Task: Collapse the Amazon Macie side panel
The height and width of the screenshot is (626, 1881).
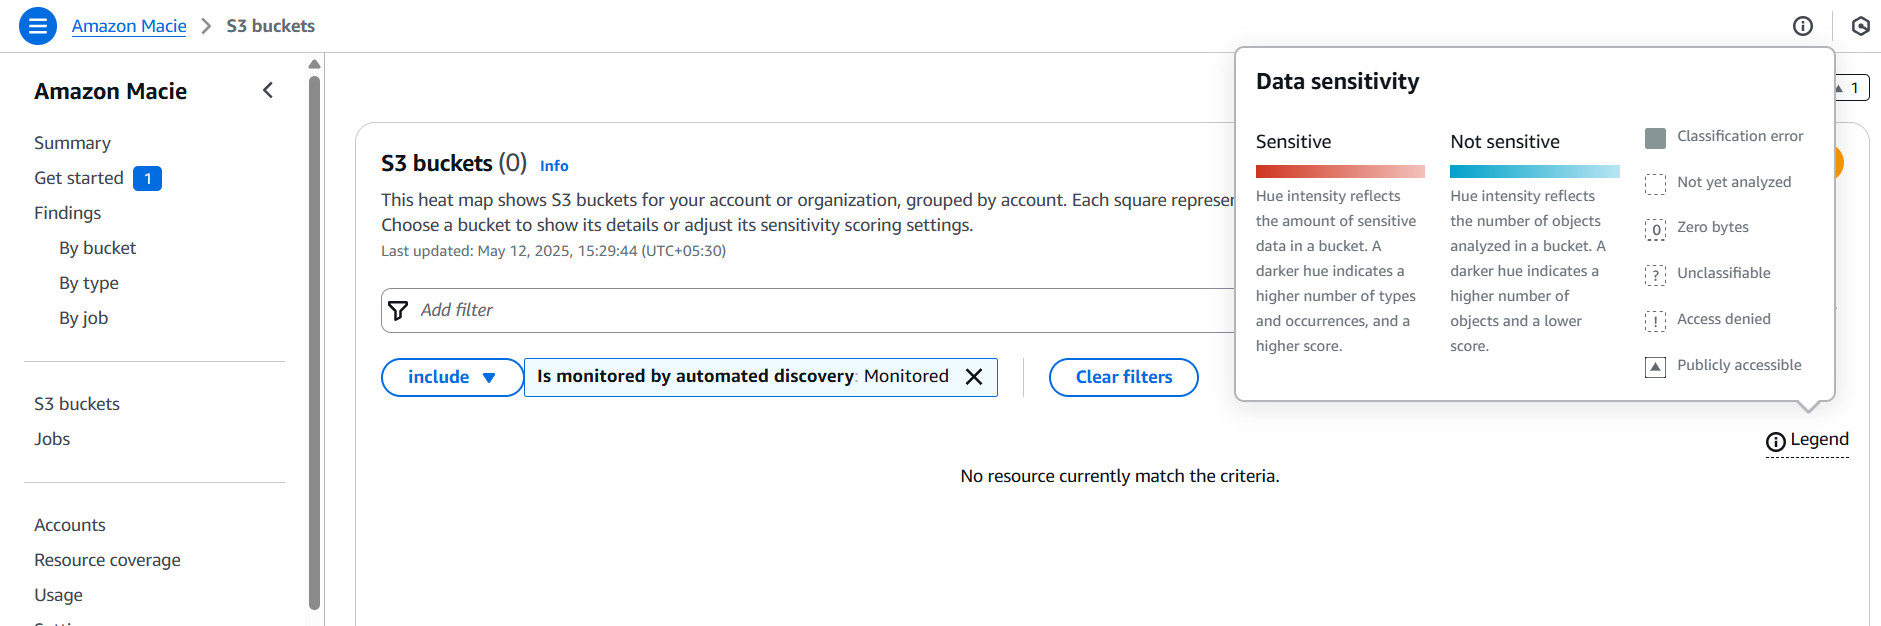Action: tap(268, 90)
